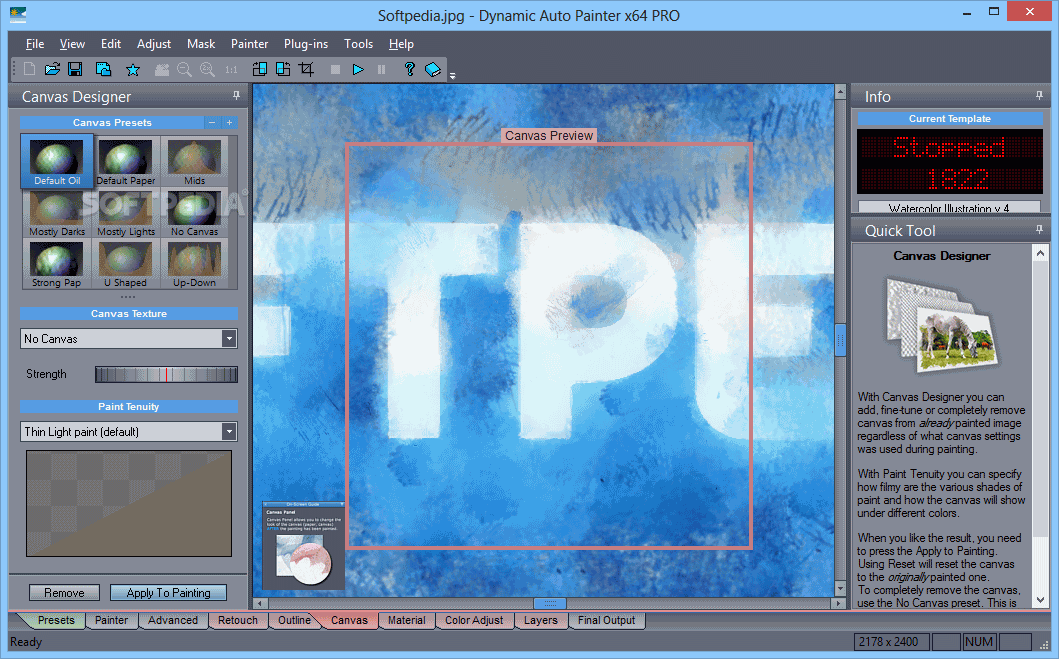The width and height of the screenshot is (1059, 659).
Task: Open the Paint Tenuity dropdown
Action: pos(128,431)
